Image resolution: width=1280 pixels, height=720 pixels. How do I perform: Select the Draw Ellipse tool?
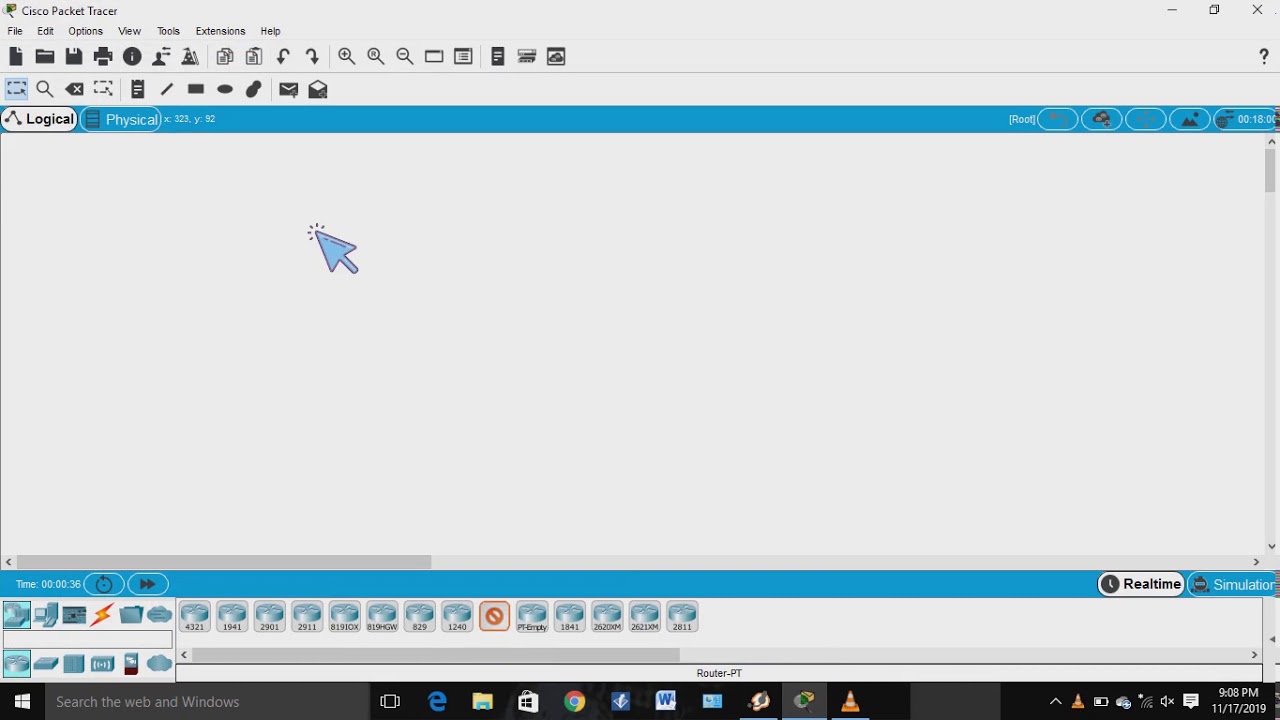[x=225, y=89]
